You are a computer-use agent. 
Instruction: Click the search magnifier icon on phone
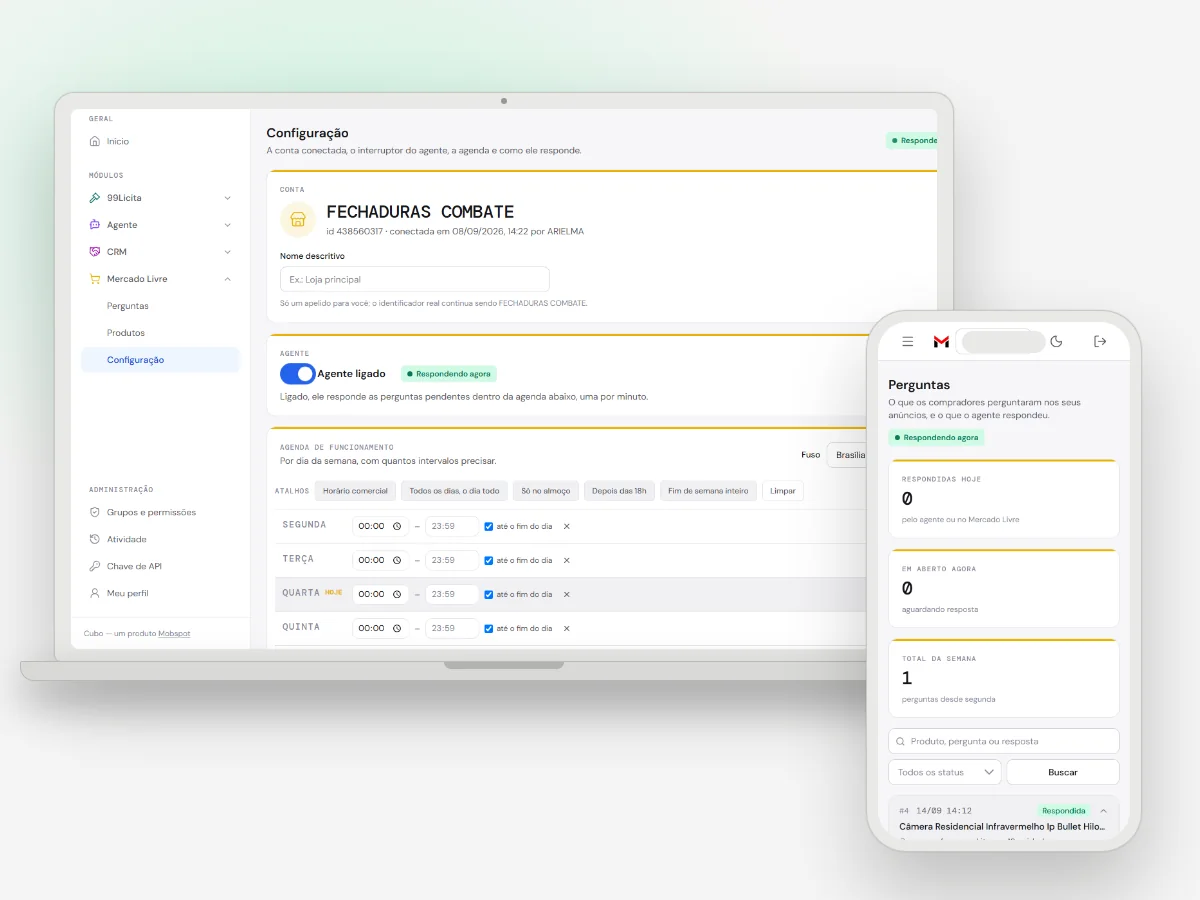click(x=901, y=742)
